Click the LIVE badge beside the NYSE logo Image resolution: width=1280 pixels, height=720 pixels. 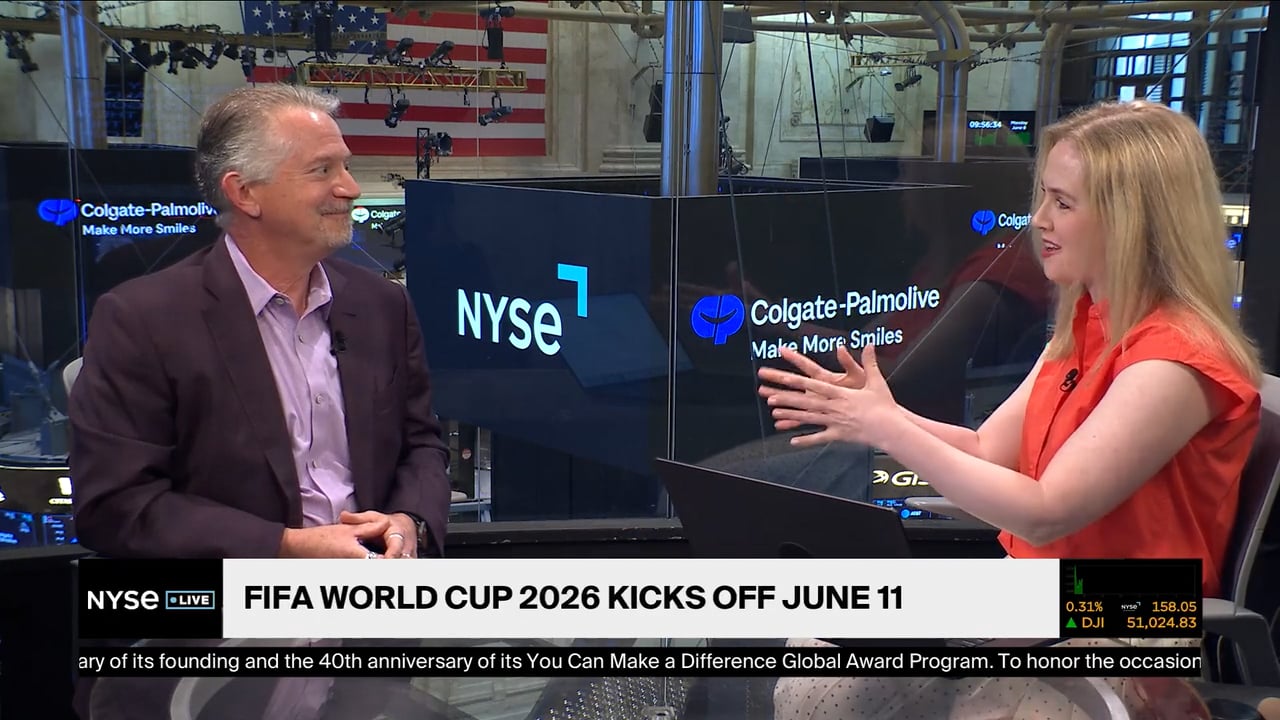[x=190, y=600]
